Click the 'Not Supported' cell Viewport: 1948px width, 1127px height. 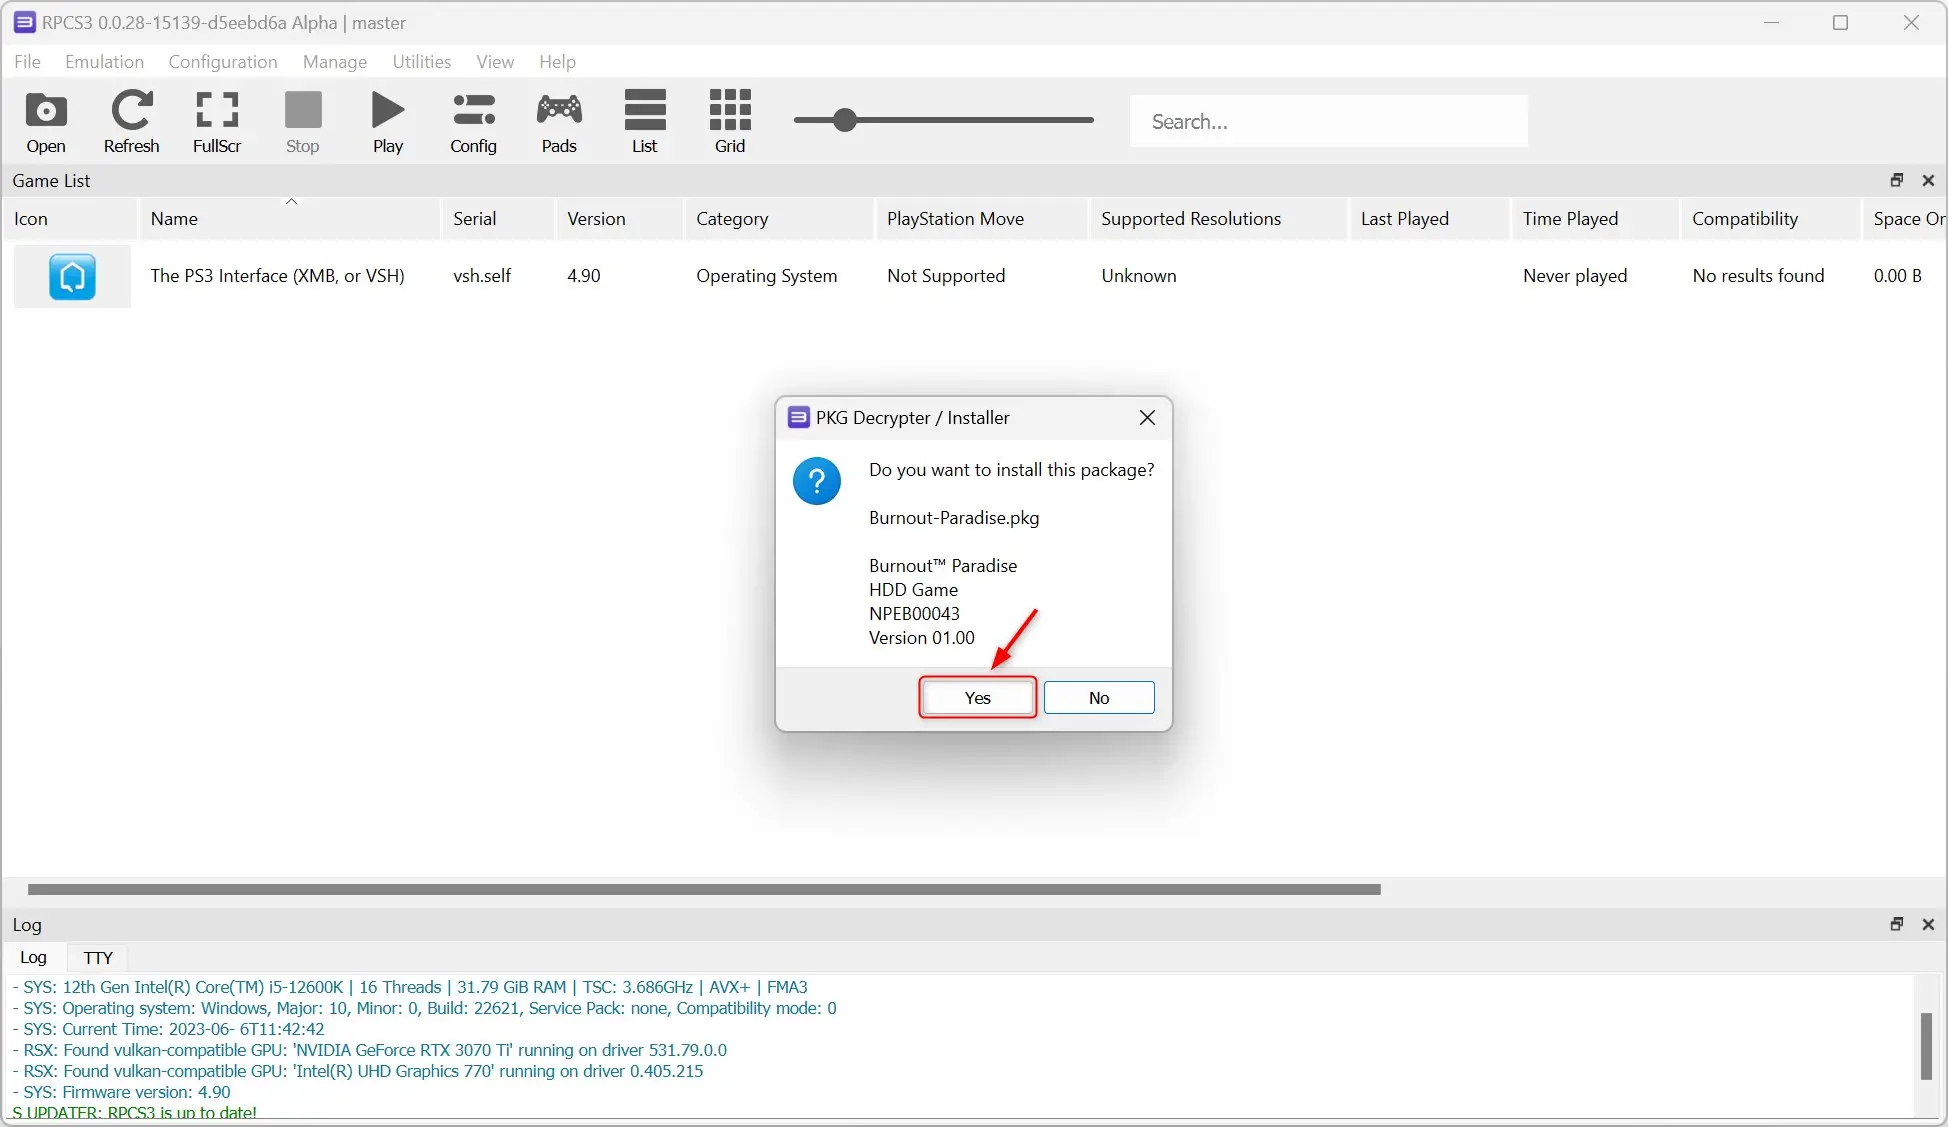click(946, 275)
